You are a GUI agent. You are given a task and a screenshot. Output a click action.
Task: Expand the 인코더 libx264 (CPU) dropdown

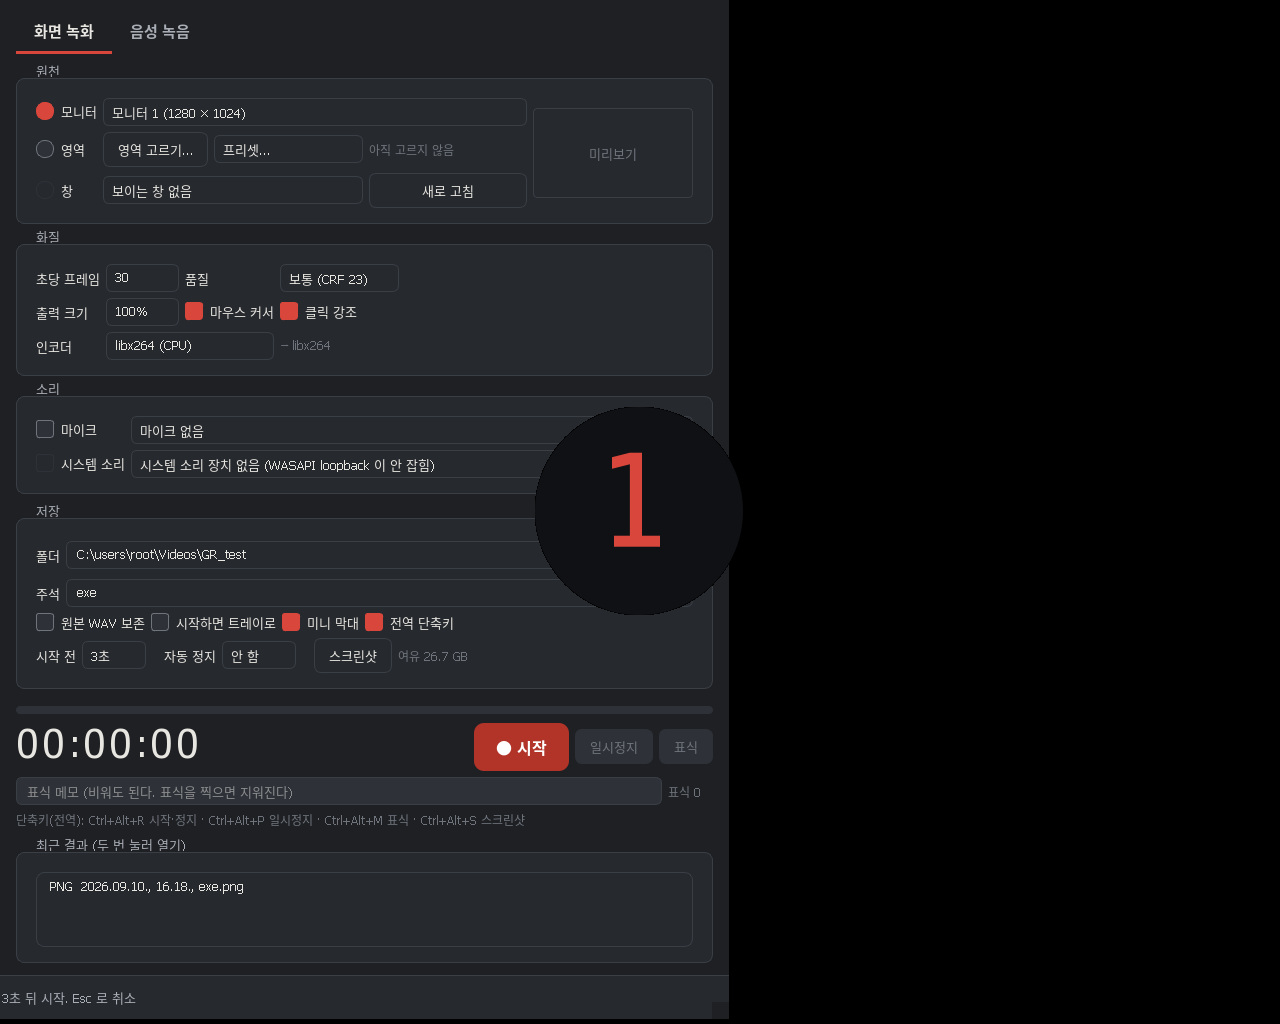pyautogui.click(x=190, y=346)
